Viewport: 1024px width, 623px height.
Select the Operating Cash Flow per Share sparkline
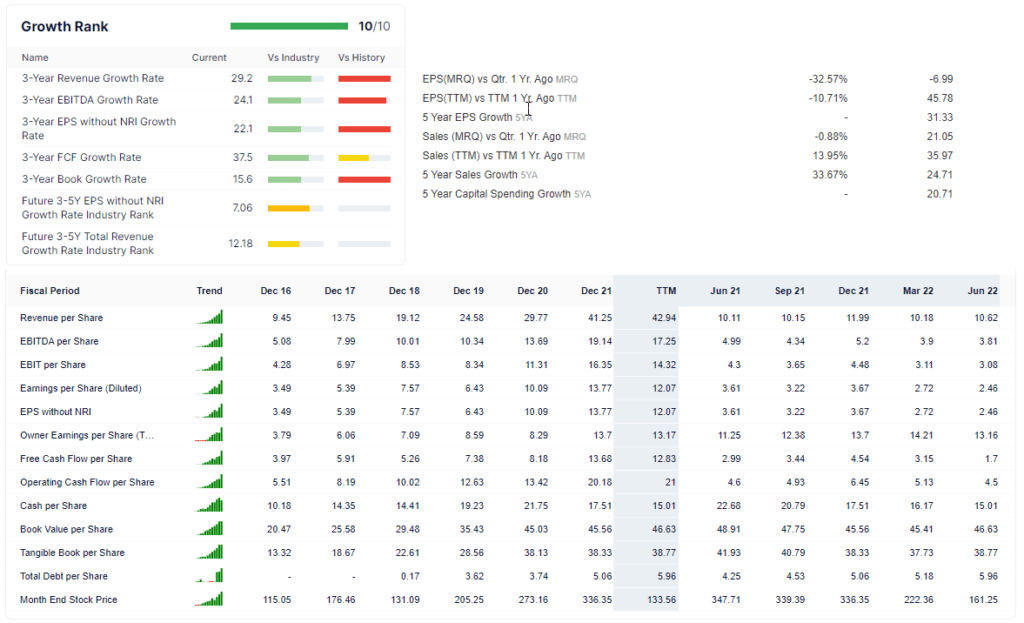pyautogui.click(x=209, y=482)
